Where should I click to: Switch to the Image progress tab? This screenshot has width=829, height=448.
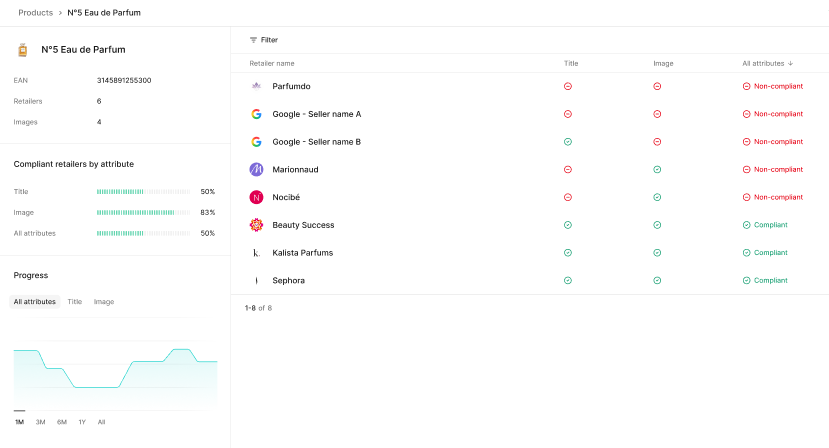coord(104,301)
